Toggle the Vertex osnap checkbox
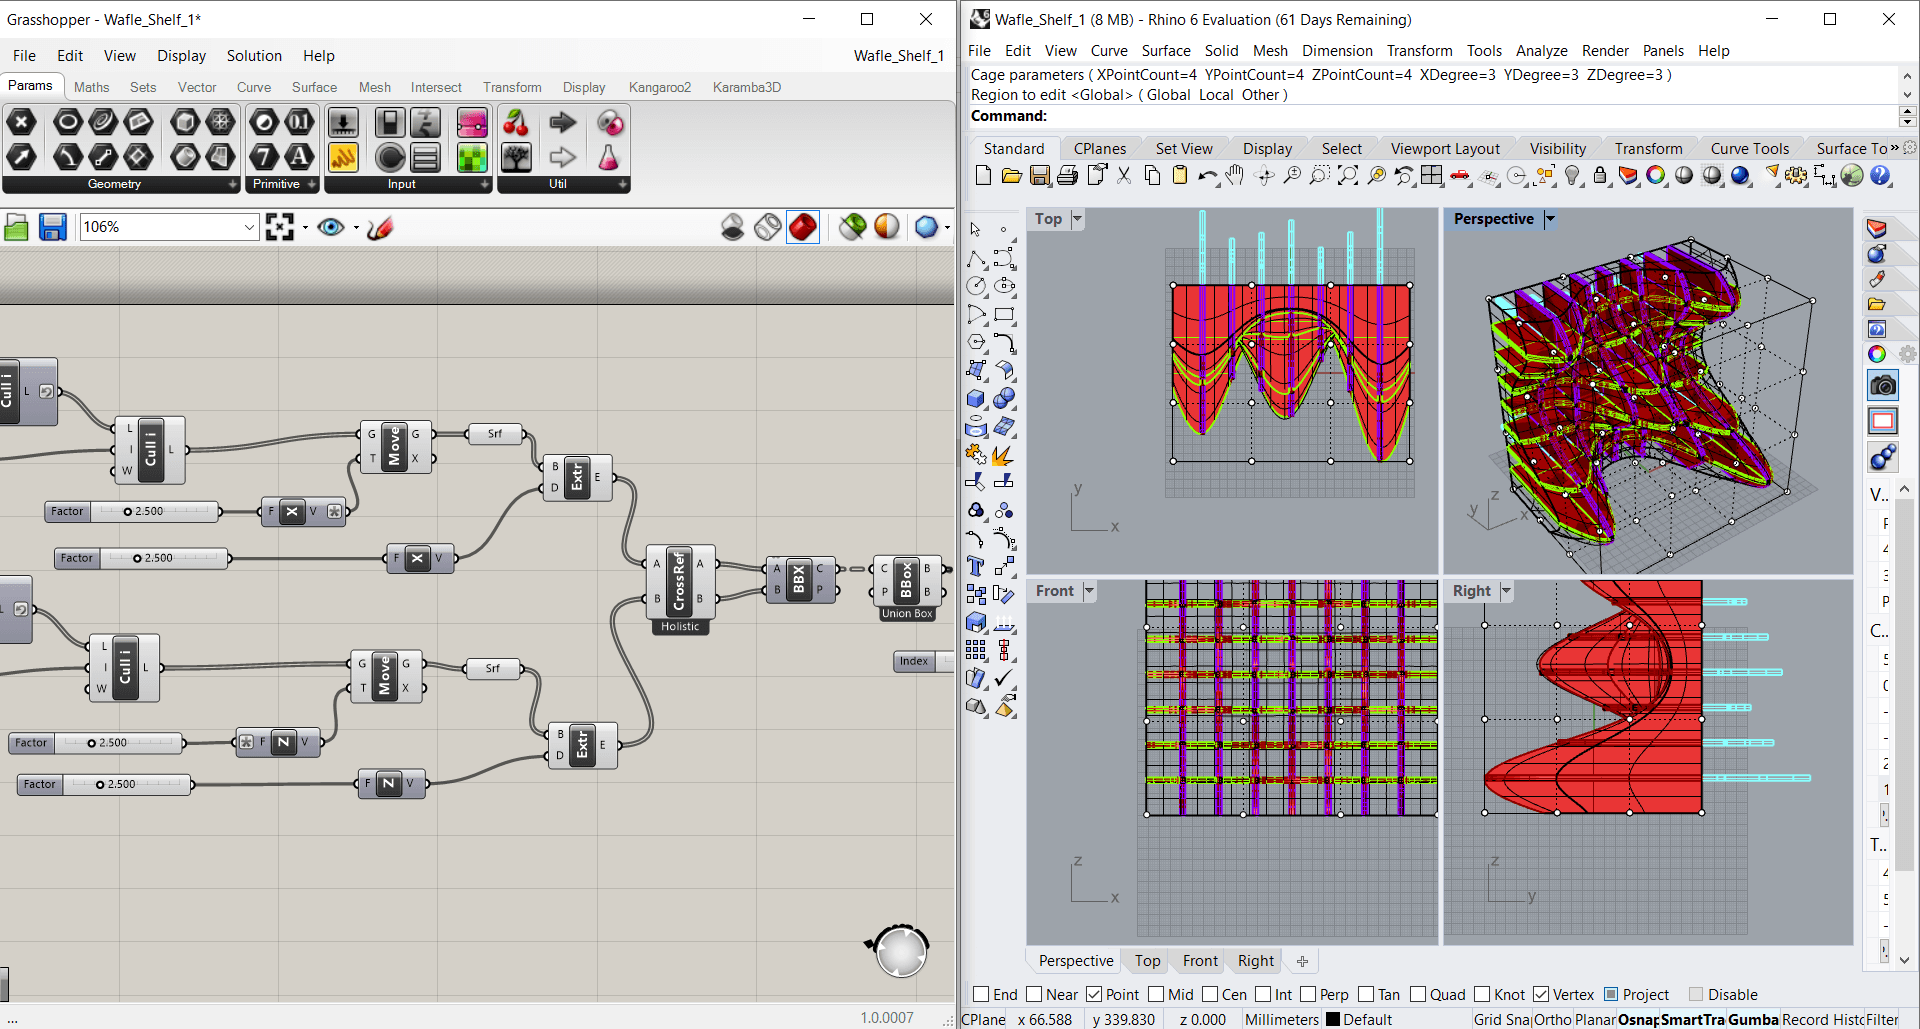This screenshot has width=1920, height=1029. click(x=1541, y=994)
